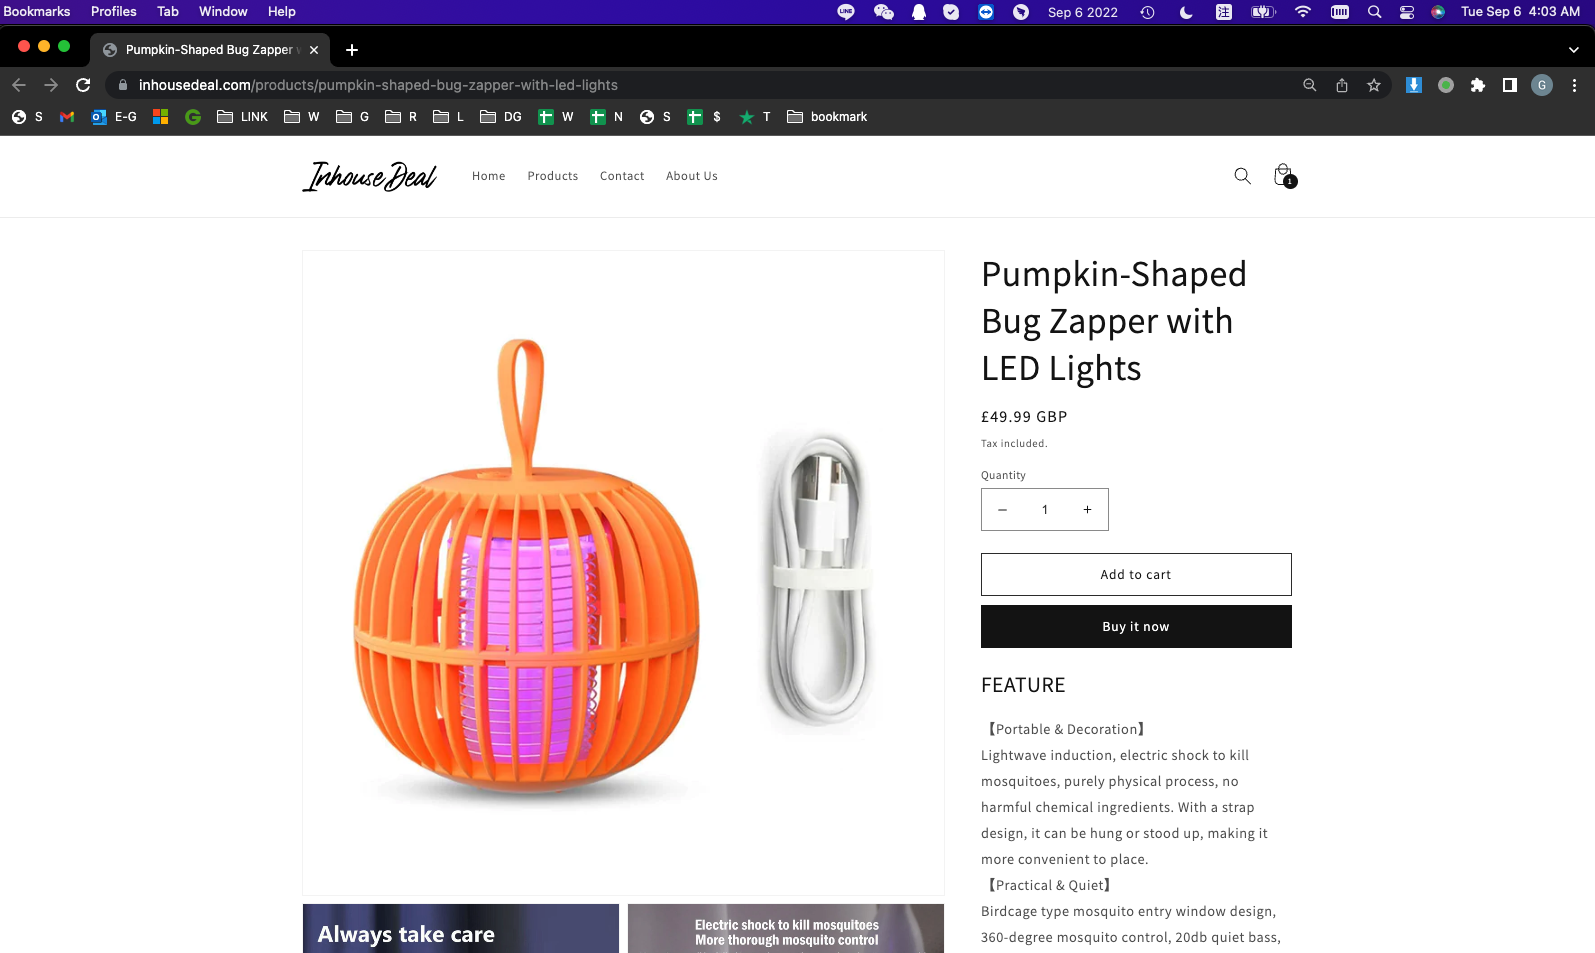Open the Products navigation menu item
The image size is (1595, 953).
click(553, 176)
